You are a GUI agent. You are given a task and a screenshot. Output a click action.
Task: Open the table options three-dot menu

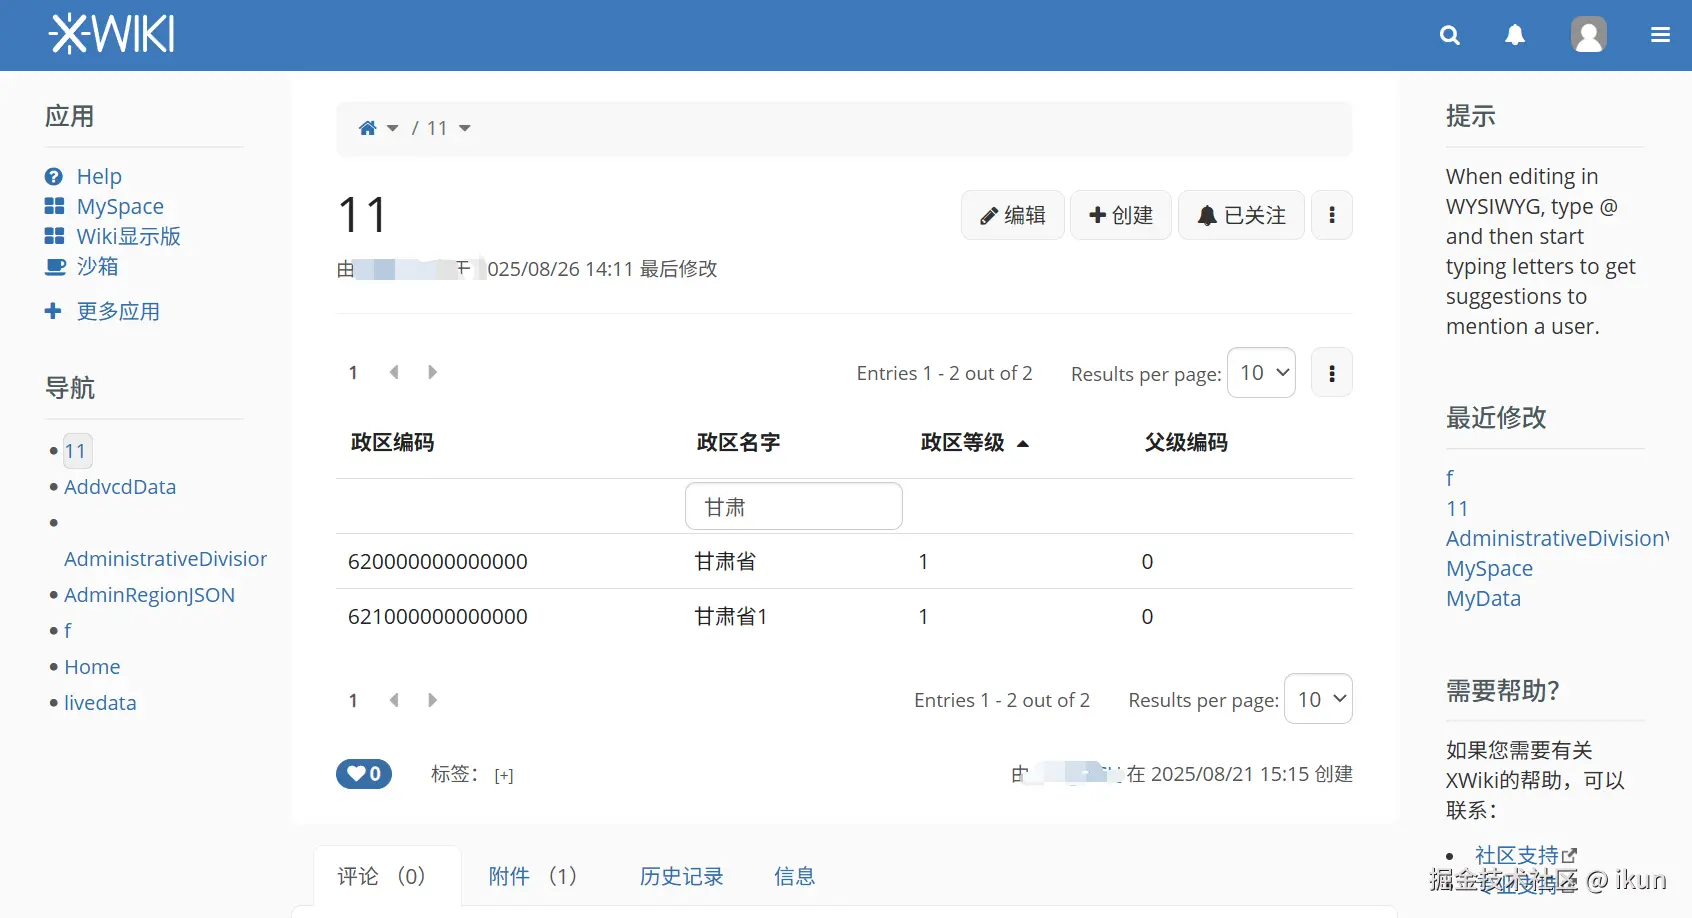pos(1331,372)
